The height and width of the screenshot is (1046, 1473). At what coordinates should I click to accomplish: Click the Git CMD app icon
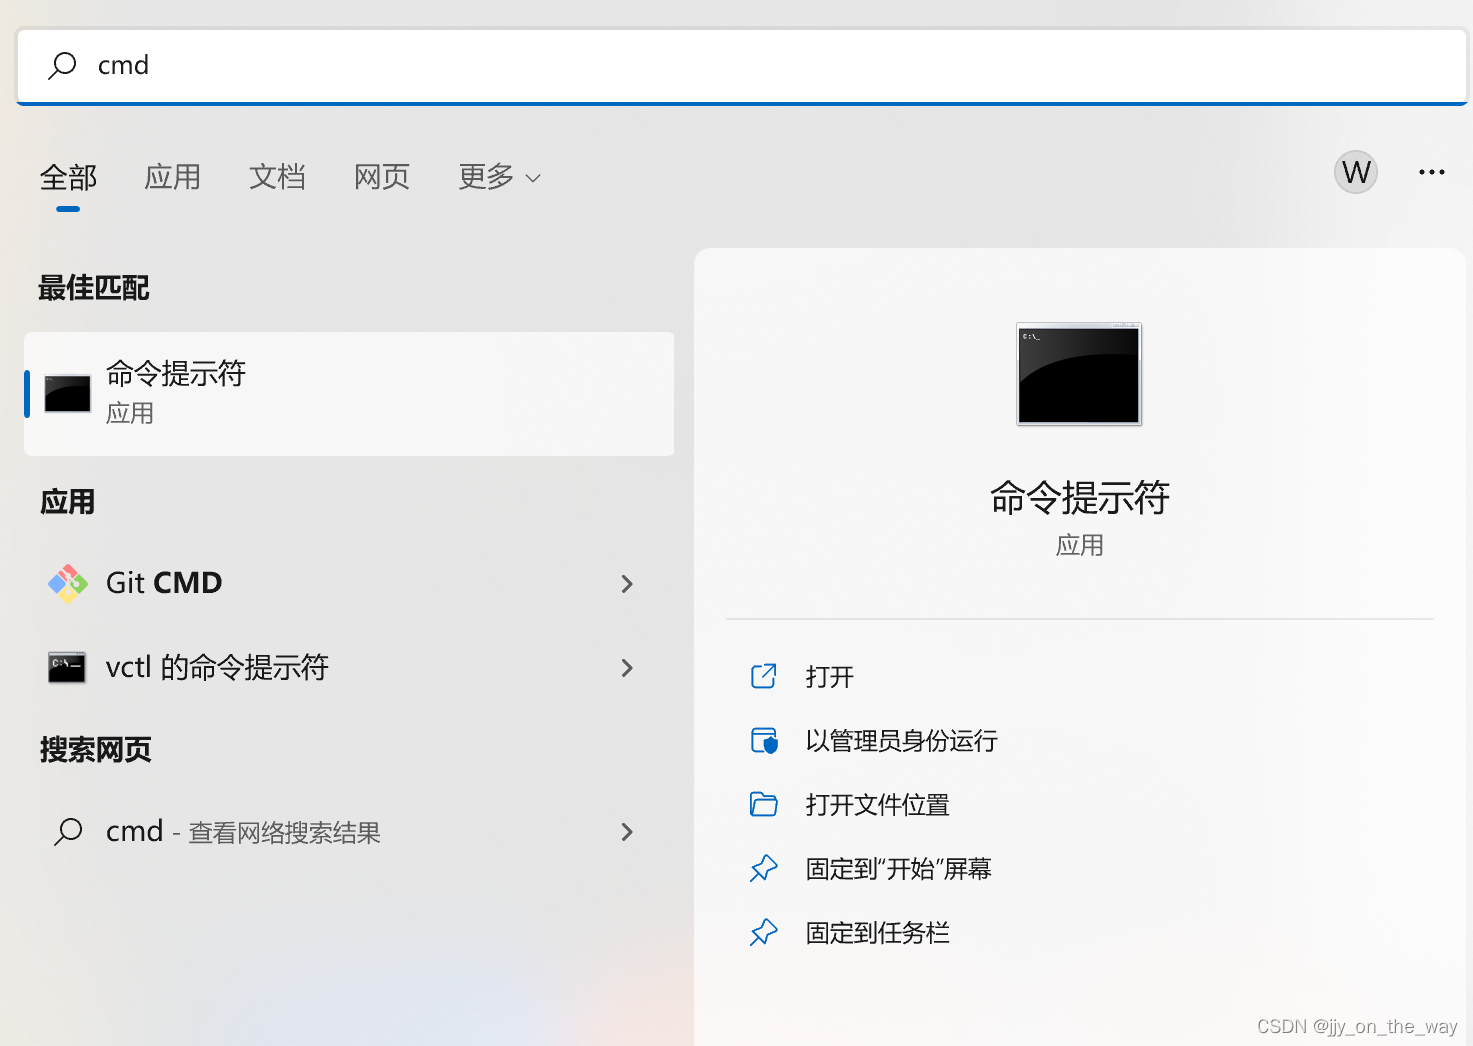point(66,583)
